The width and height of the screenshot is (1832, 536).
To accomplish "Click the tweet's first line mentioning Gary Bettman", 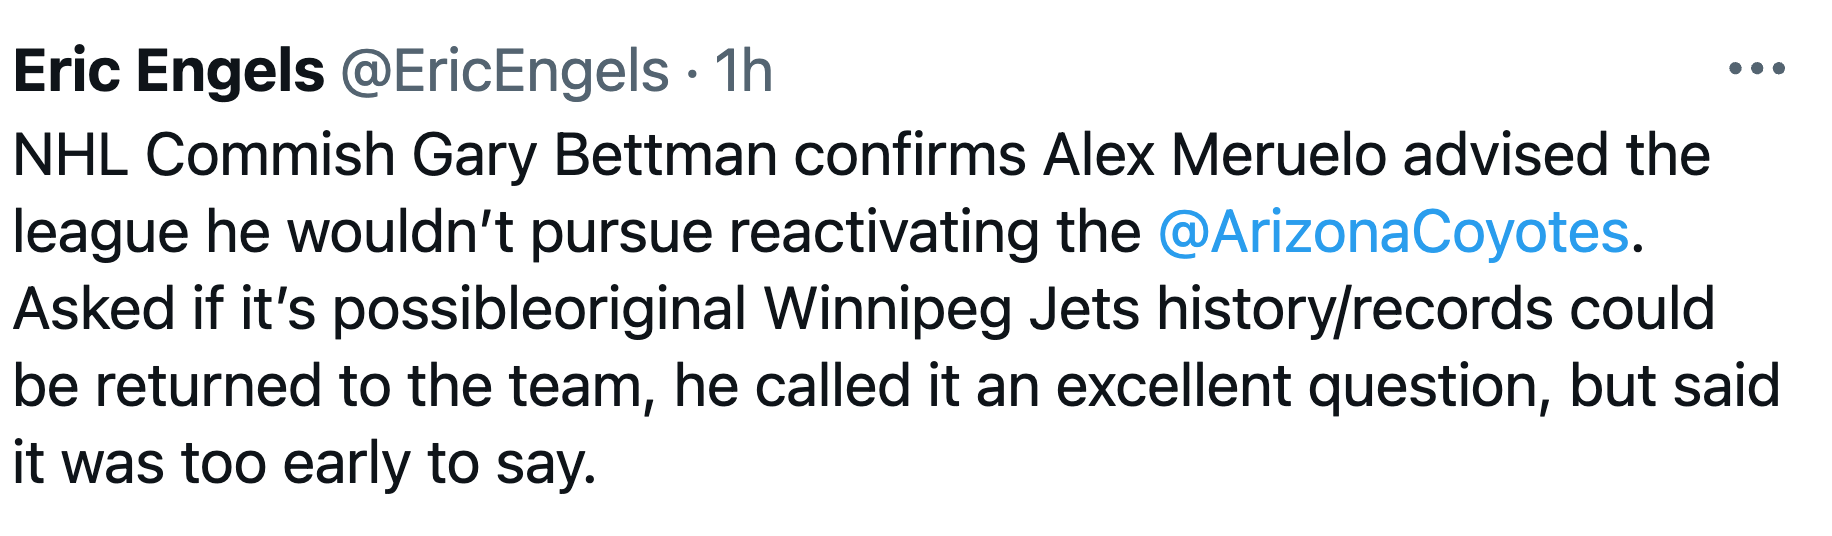I will pyautogui.click(x=862, y=156).
